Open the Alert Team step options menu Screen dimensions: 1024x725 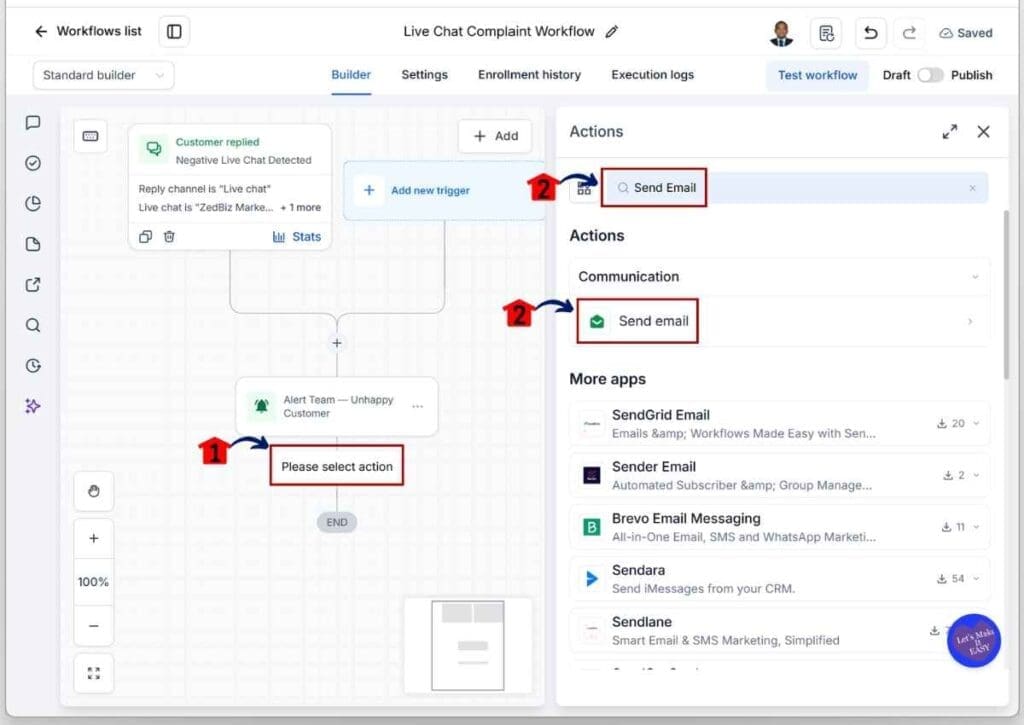(x=418, y=406)
